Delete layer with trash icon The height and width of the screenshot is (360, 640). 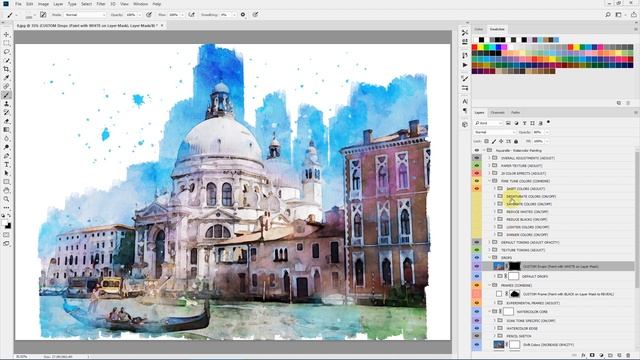pyautogui.click(x=628, y=356)
